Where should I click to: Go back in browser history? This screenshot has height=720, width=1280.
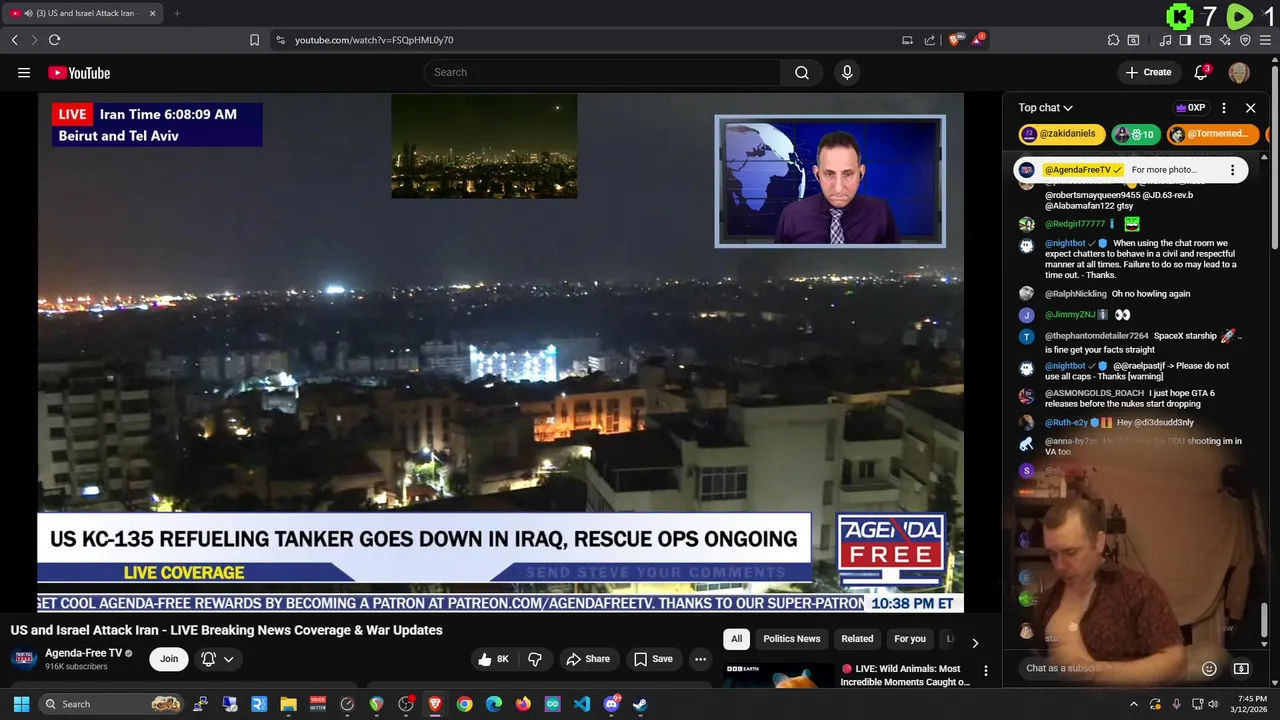14,40
